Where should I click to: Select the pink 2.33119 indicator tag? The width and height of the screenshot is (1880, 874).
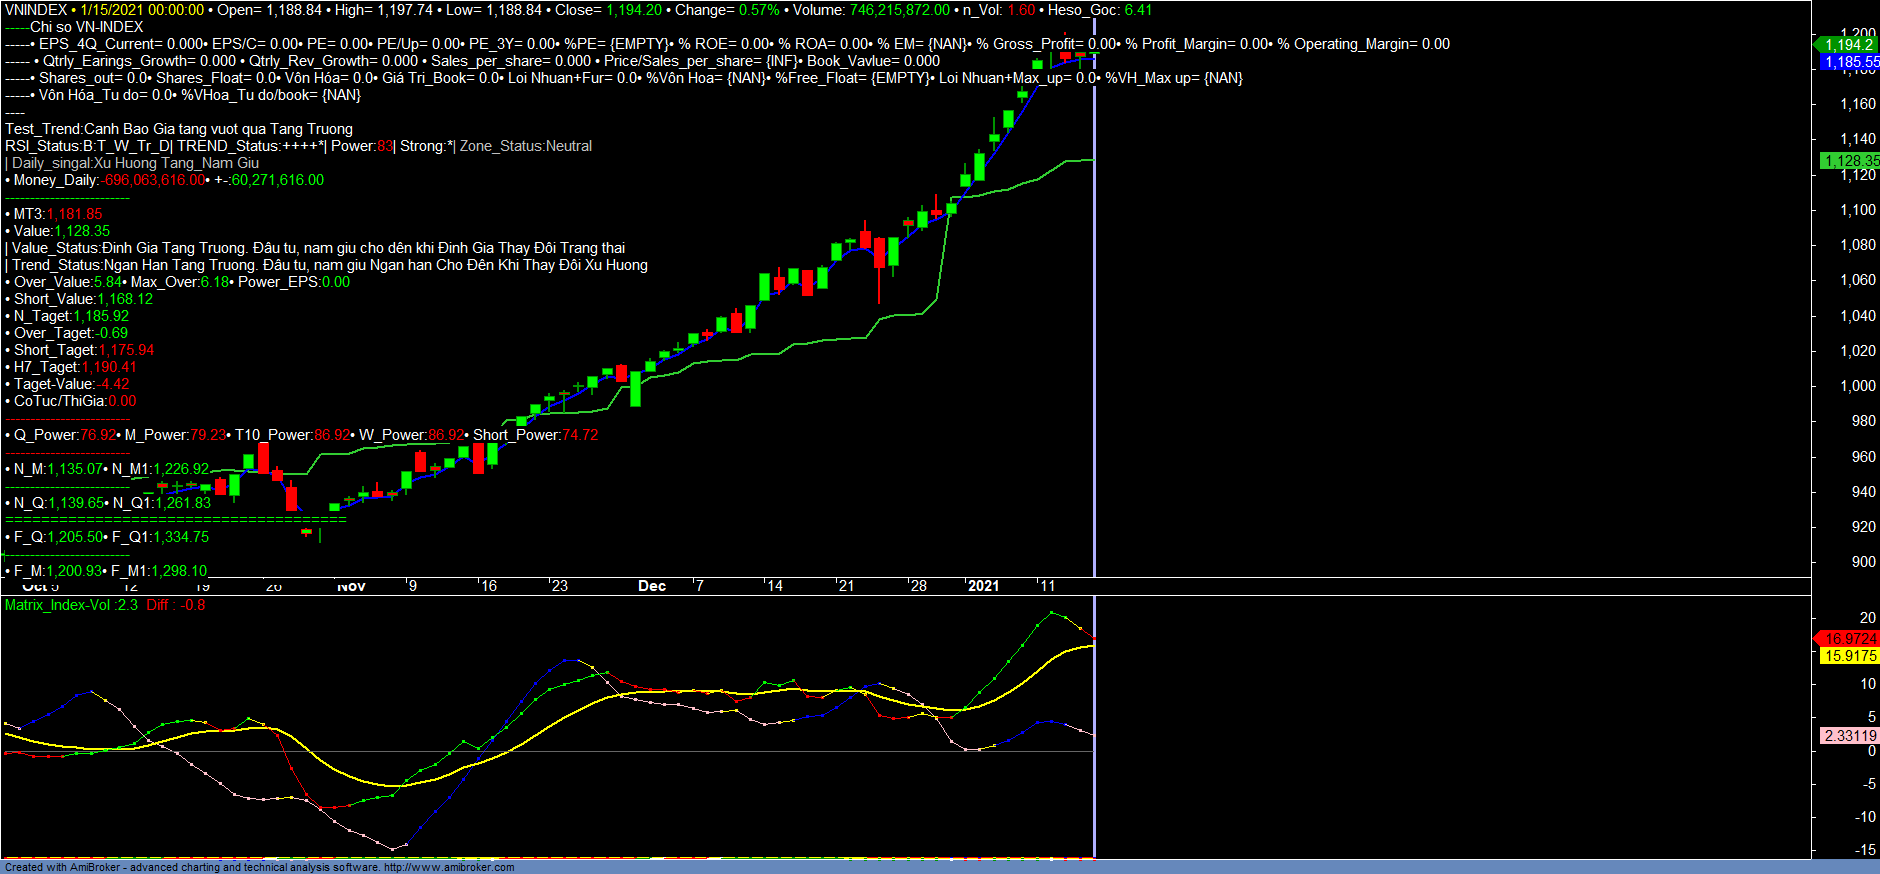click(1850, 735)
